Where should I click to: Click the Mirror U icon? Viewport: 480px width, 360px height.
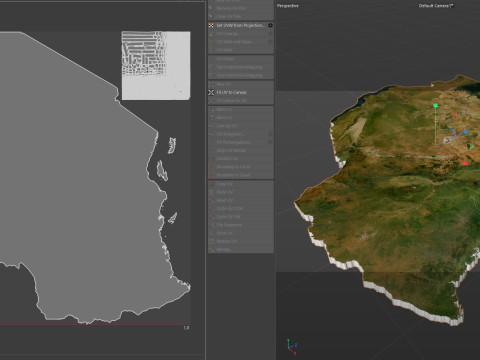coord(211,109)
